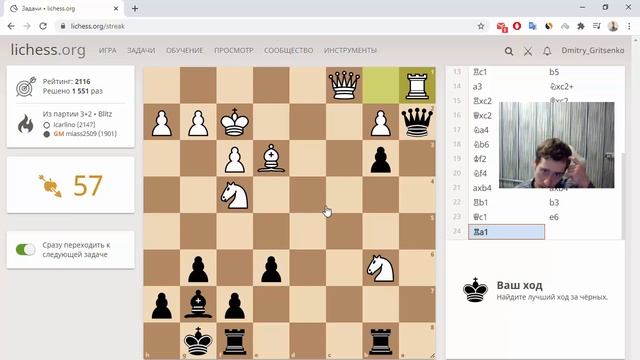Bookmark this page with star icon
The width and height of the screenshot is (640, 360).
[x=481, y=26]
